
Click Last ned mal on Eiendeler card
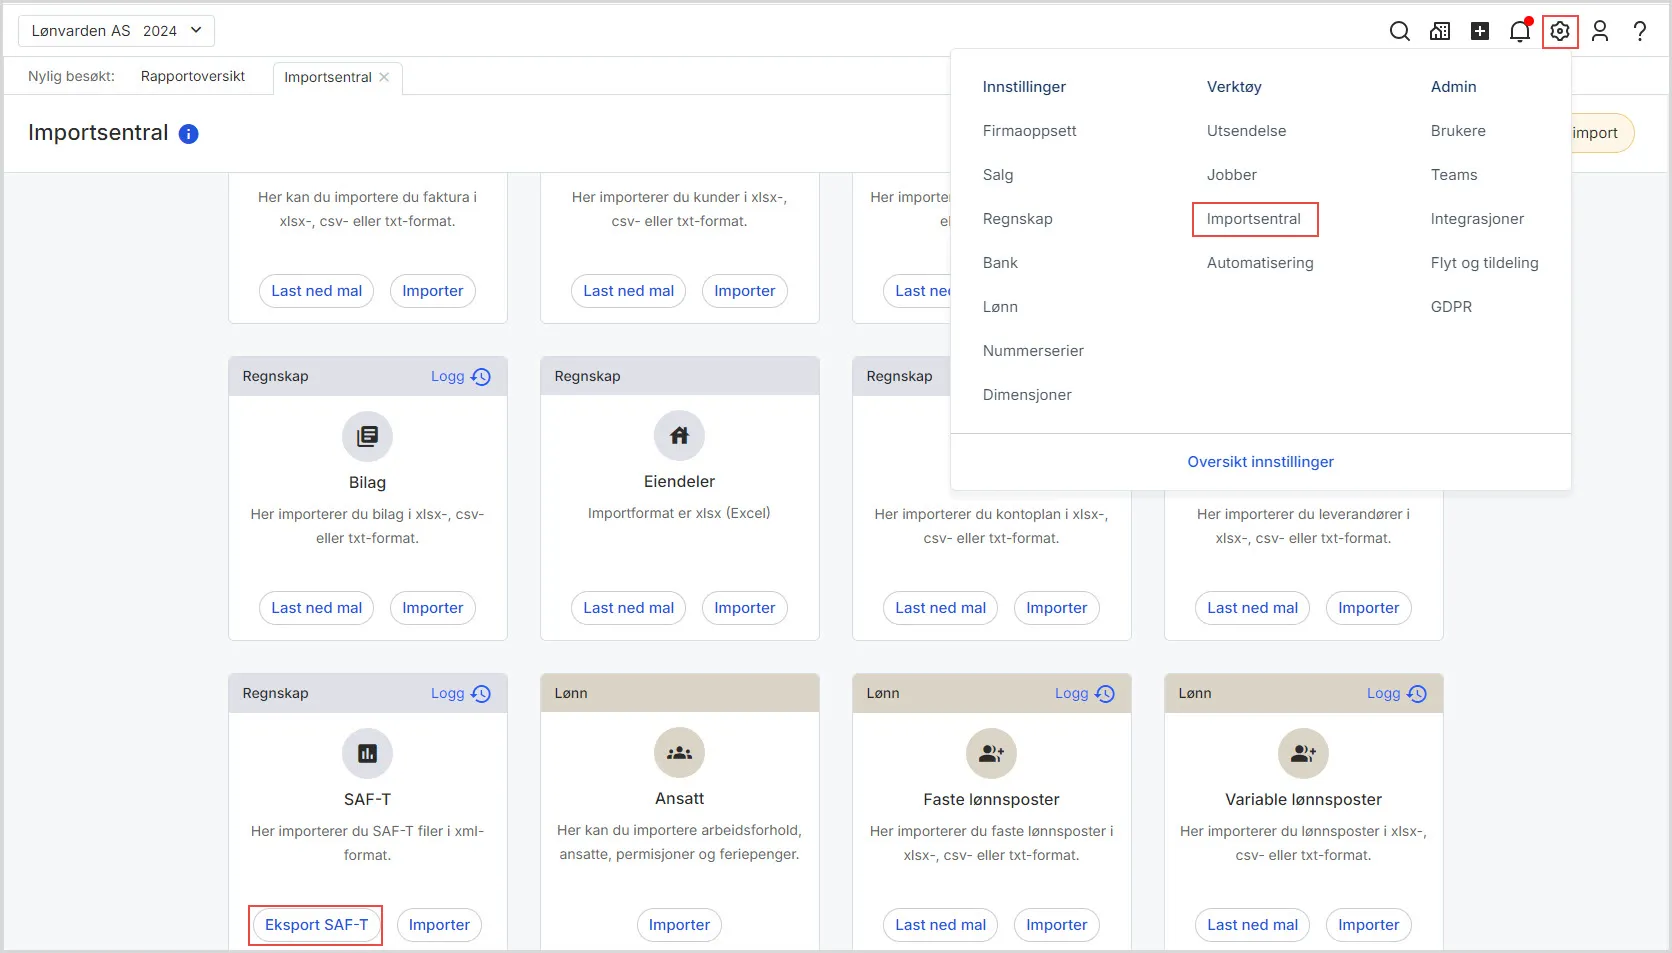[629, 608]
